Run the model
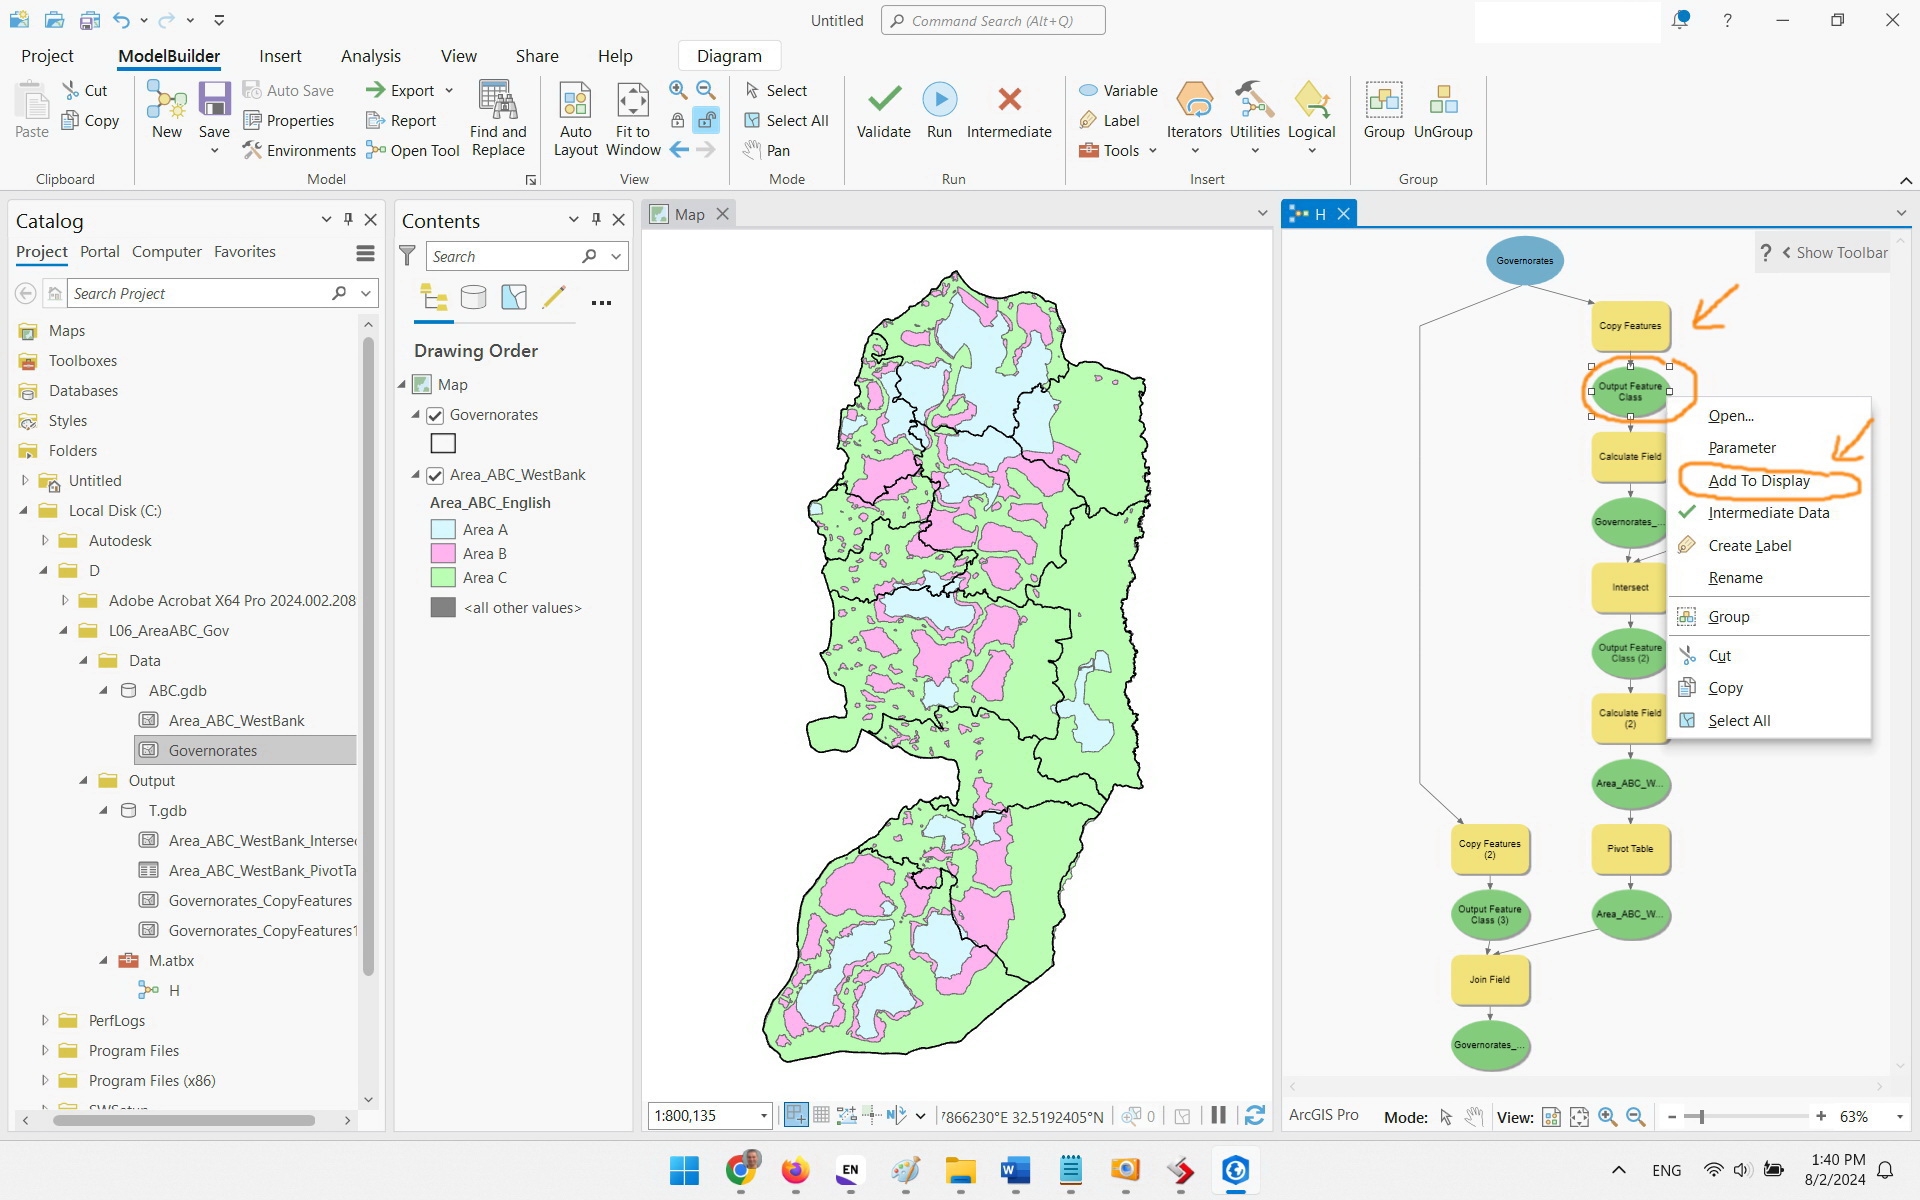The width and height of the screenshot is (1920, 1200). [x=939, y=110]
